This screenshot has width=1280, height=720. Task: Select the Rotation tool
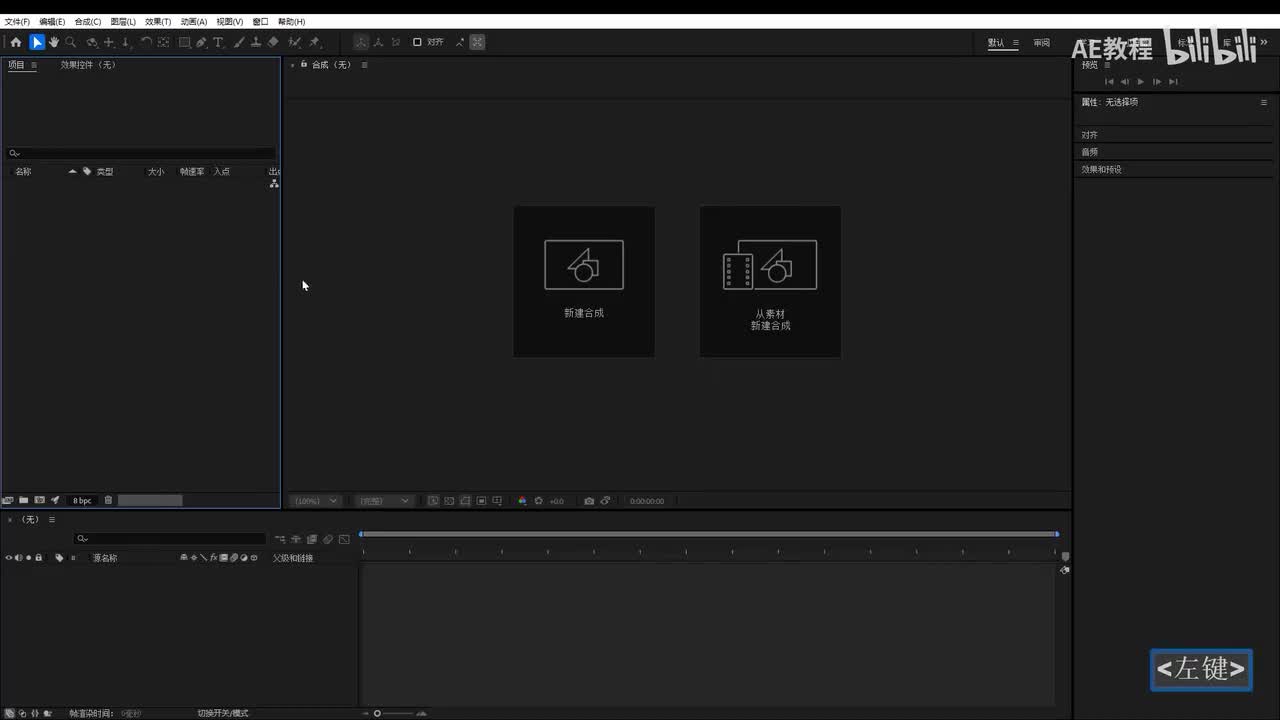(146, 42)
